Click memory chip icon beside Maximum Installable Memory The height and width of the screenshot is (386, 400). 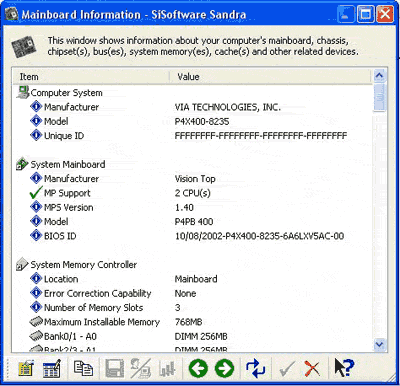36,322
